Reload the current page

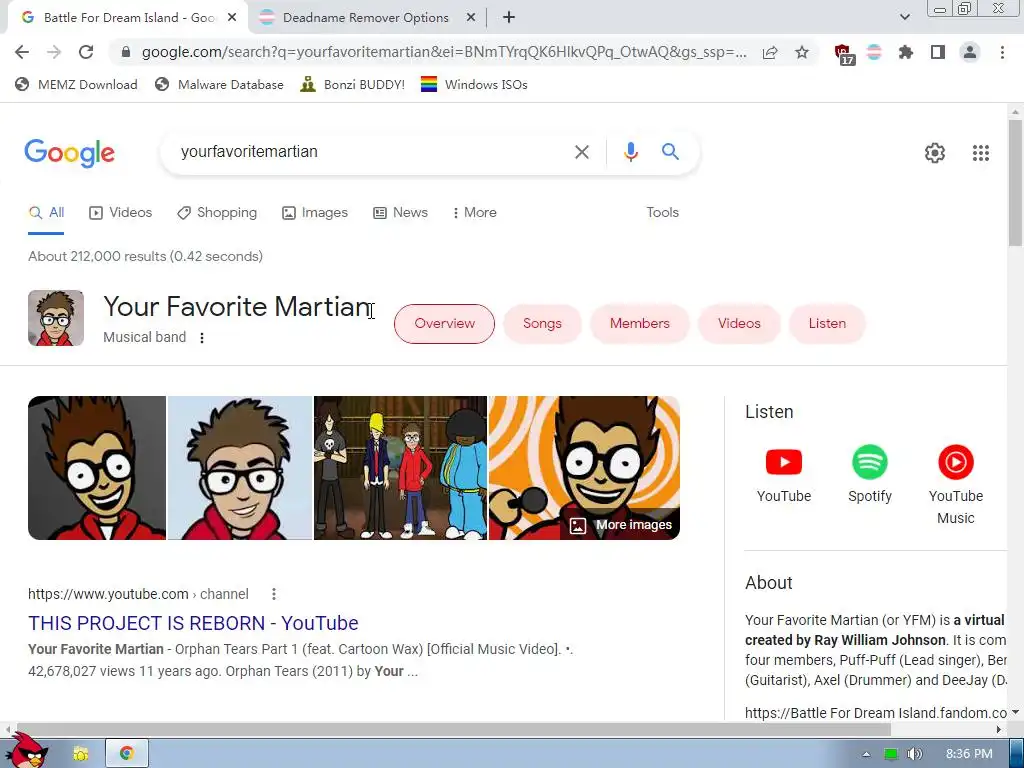click(86, 52)
